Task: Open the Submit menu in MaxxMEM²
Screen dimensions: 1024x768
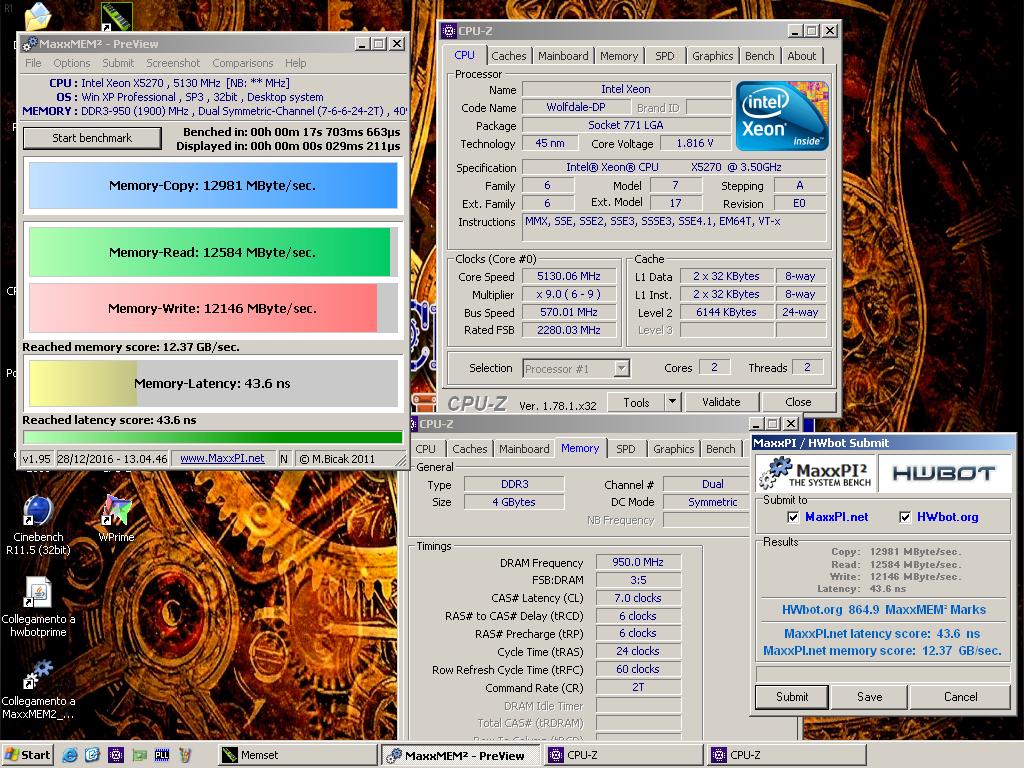Action: point(118,63)
